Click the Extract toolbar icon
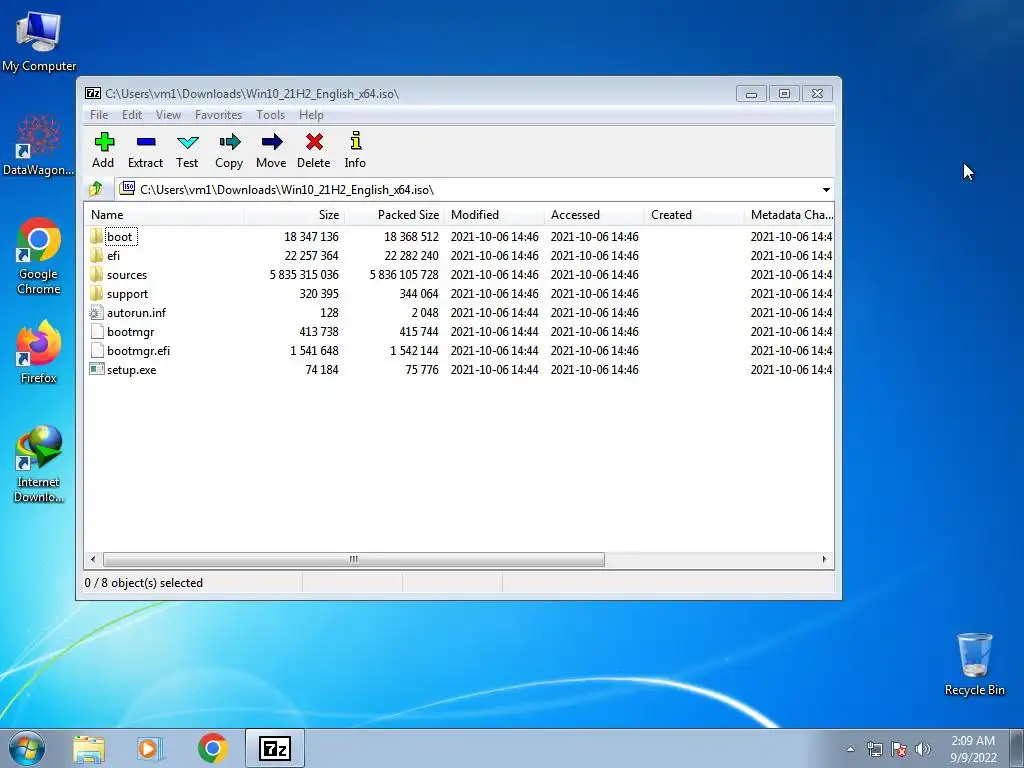This screenshot has width=1024, height=768. click(146, 142)
